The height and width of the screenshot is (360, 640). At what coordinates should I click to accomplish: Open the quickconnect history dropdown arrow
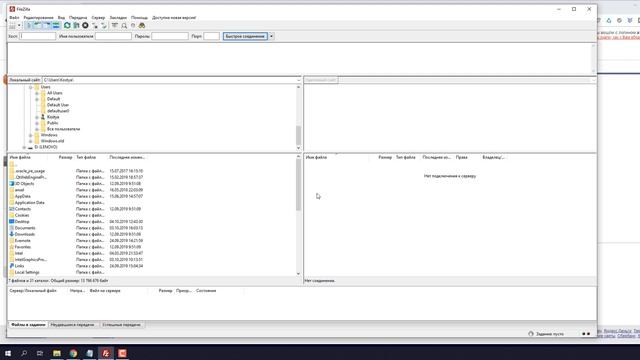271,36
